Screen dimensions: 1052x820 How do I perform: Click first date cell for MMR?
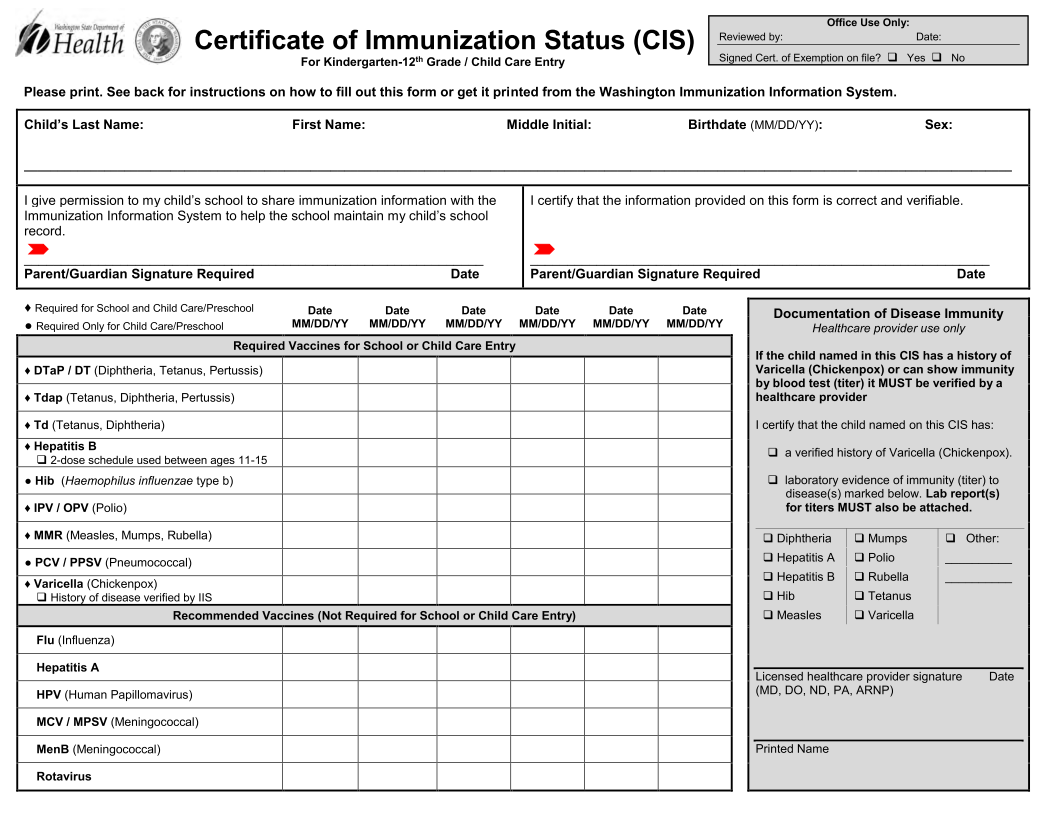(320, 535)
